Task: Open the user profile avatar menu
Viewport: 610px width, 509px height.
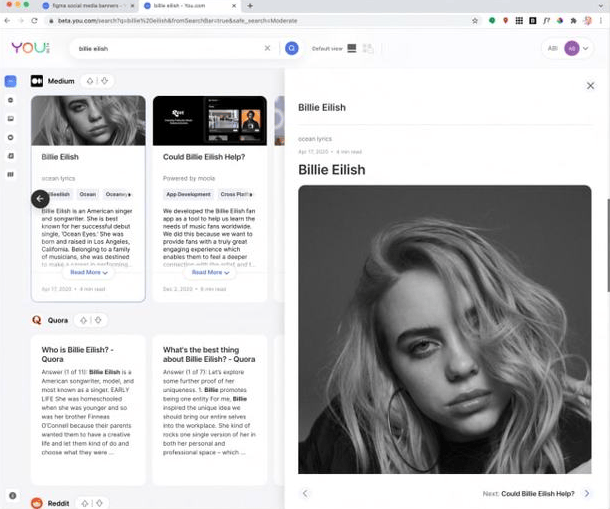Action: click(571, 48)
